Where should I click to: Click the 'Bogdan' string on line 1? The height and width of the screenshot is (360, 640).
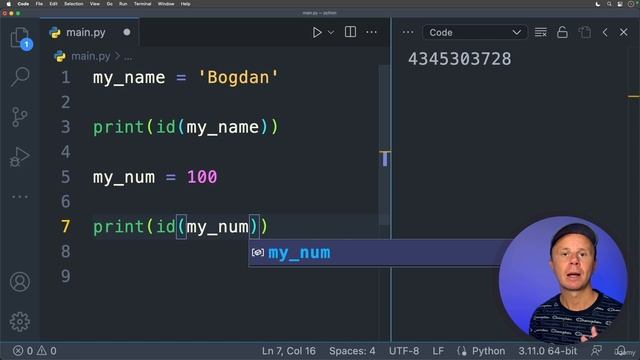238,78
